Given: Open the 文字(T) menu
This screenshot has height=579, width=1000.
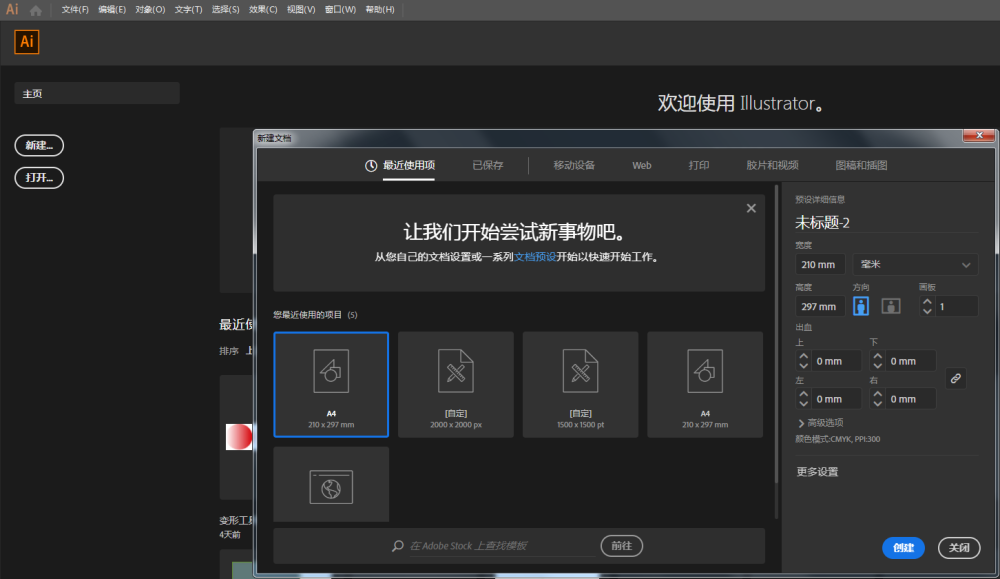Looking at the screenshot, I should (188, 10).
